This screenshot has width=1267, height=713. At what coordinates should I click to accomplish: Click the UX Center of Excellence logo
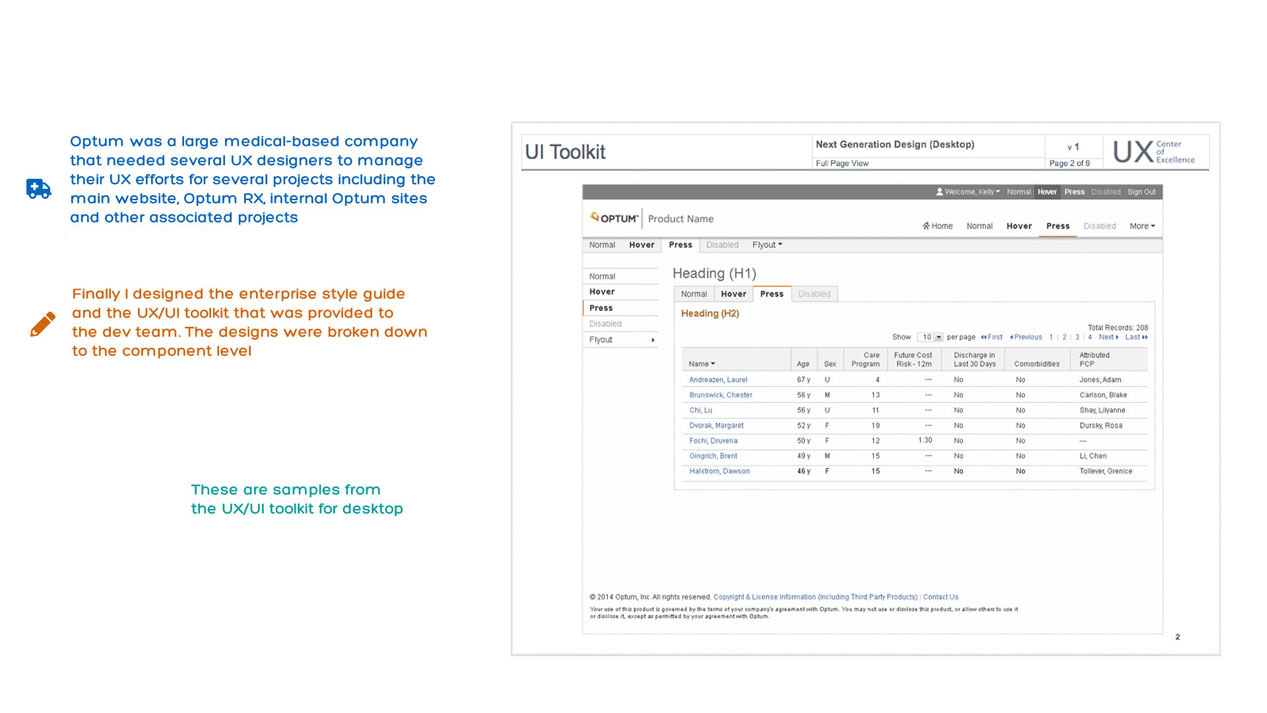click(x=1154, y=152)
